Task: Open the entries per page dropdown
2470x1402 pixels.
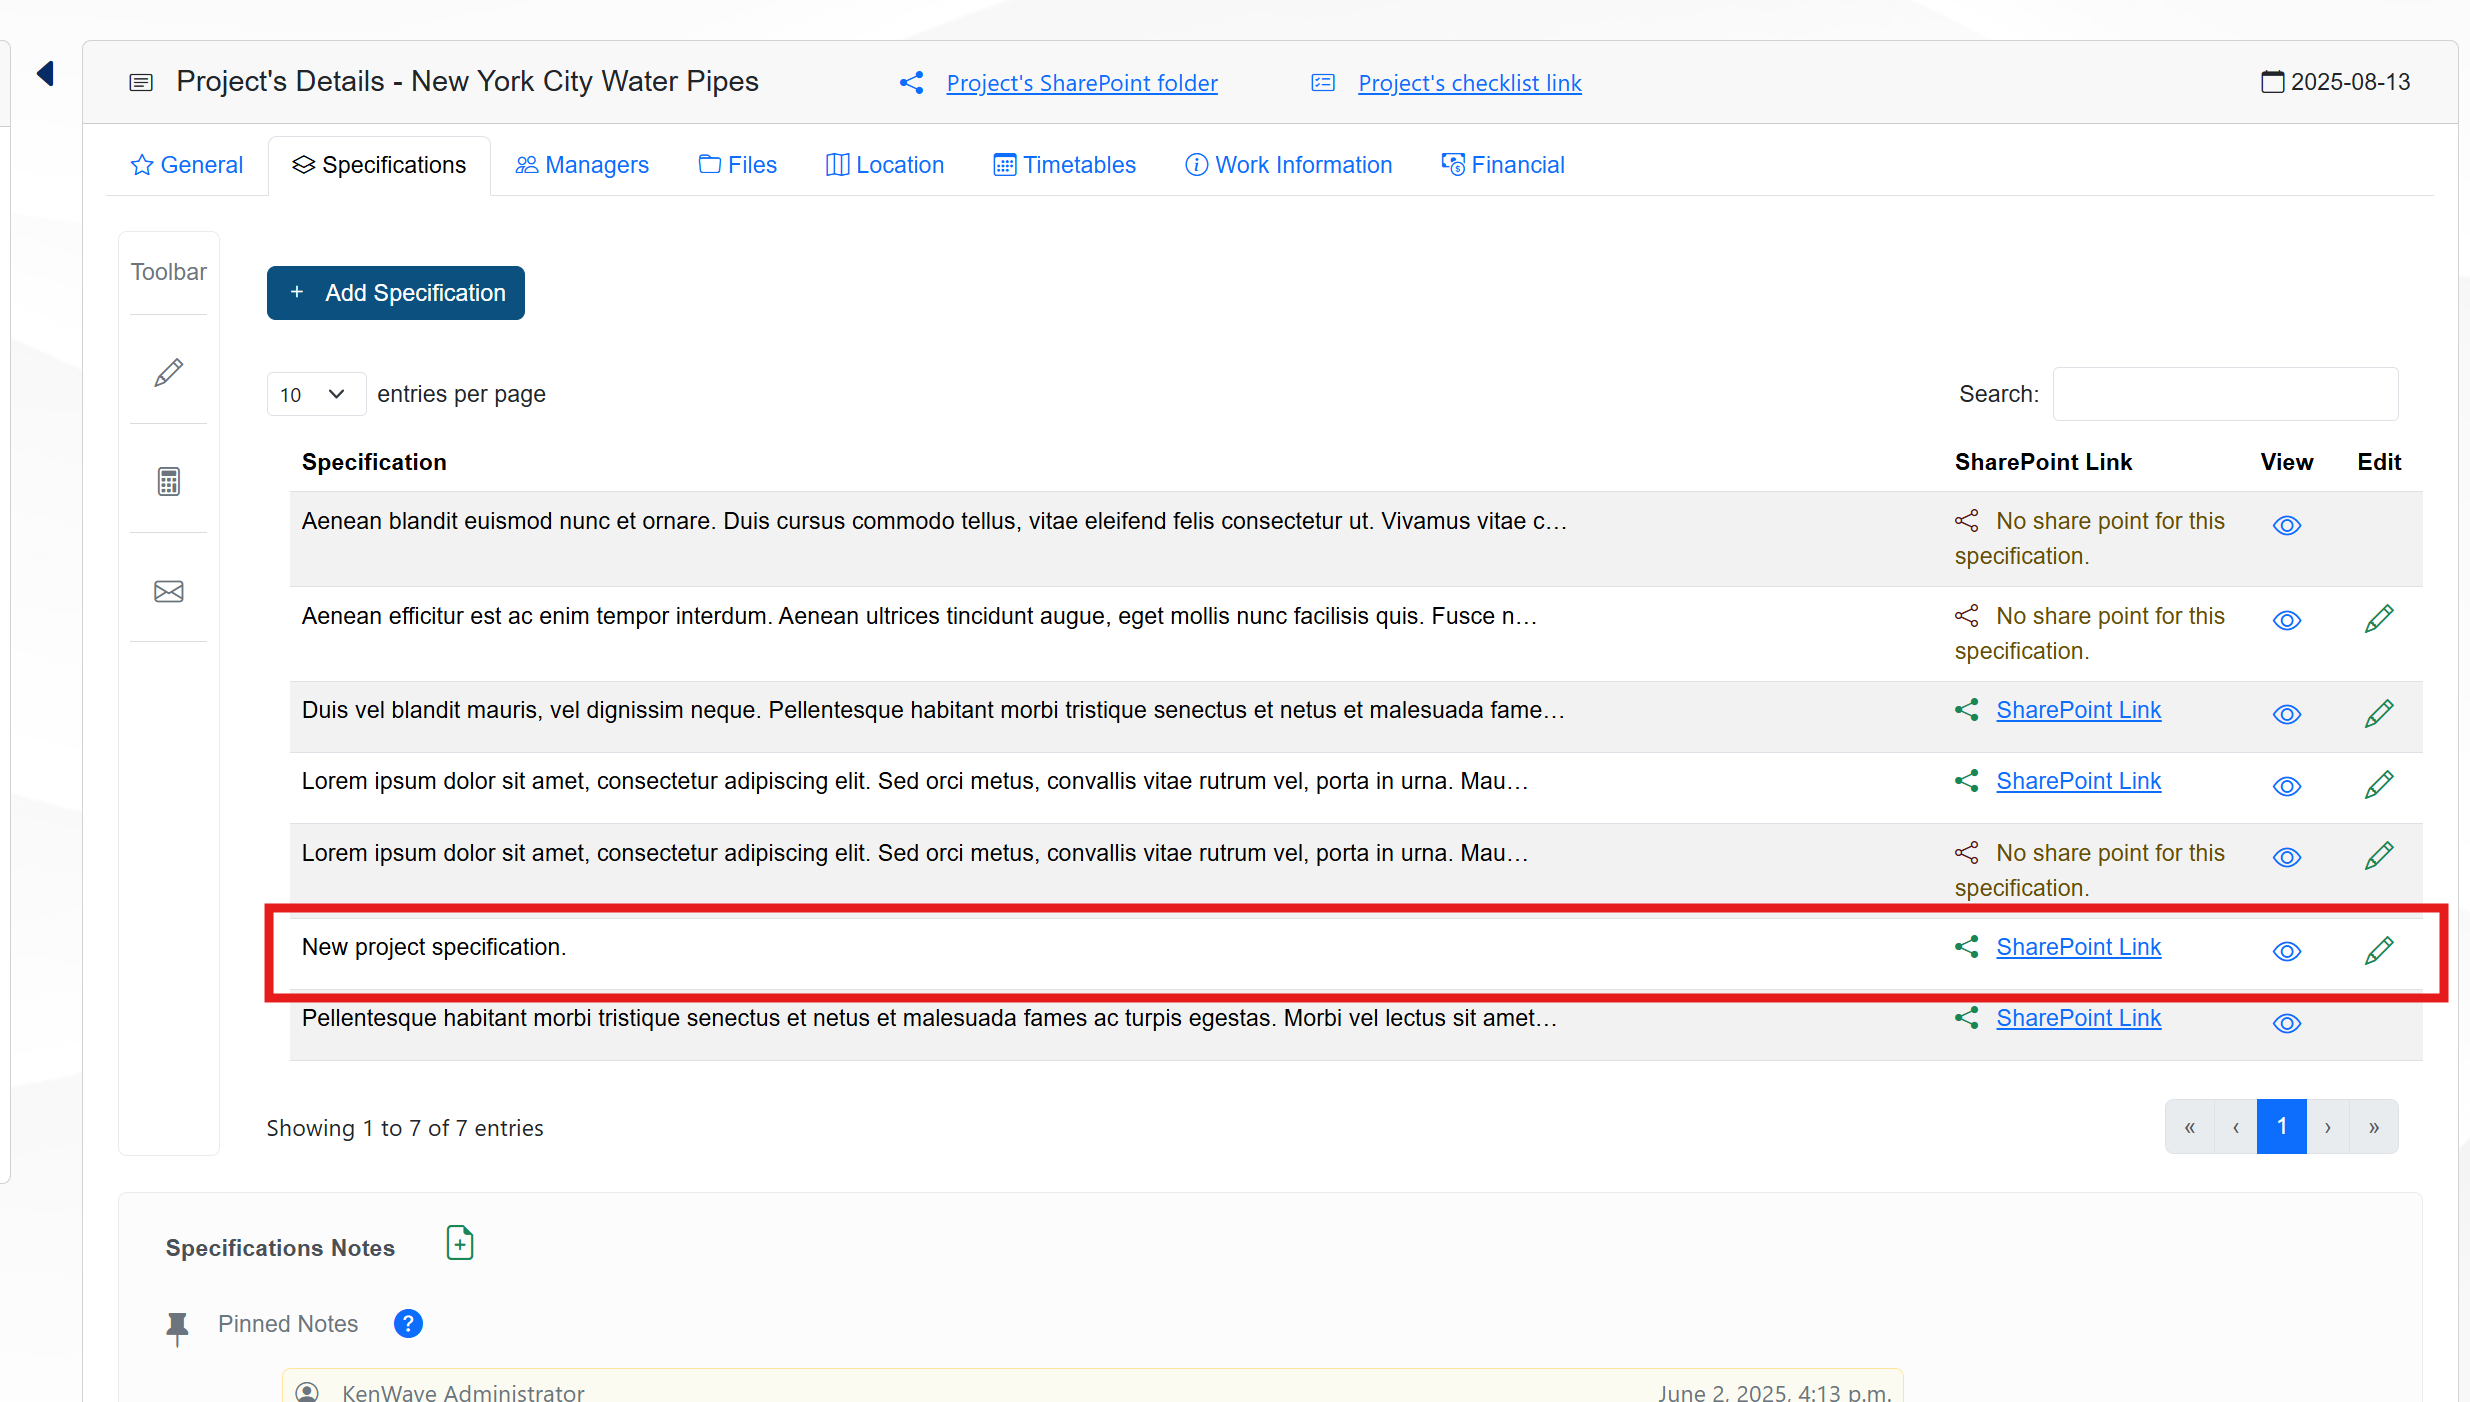Action: tap(314, 394)
